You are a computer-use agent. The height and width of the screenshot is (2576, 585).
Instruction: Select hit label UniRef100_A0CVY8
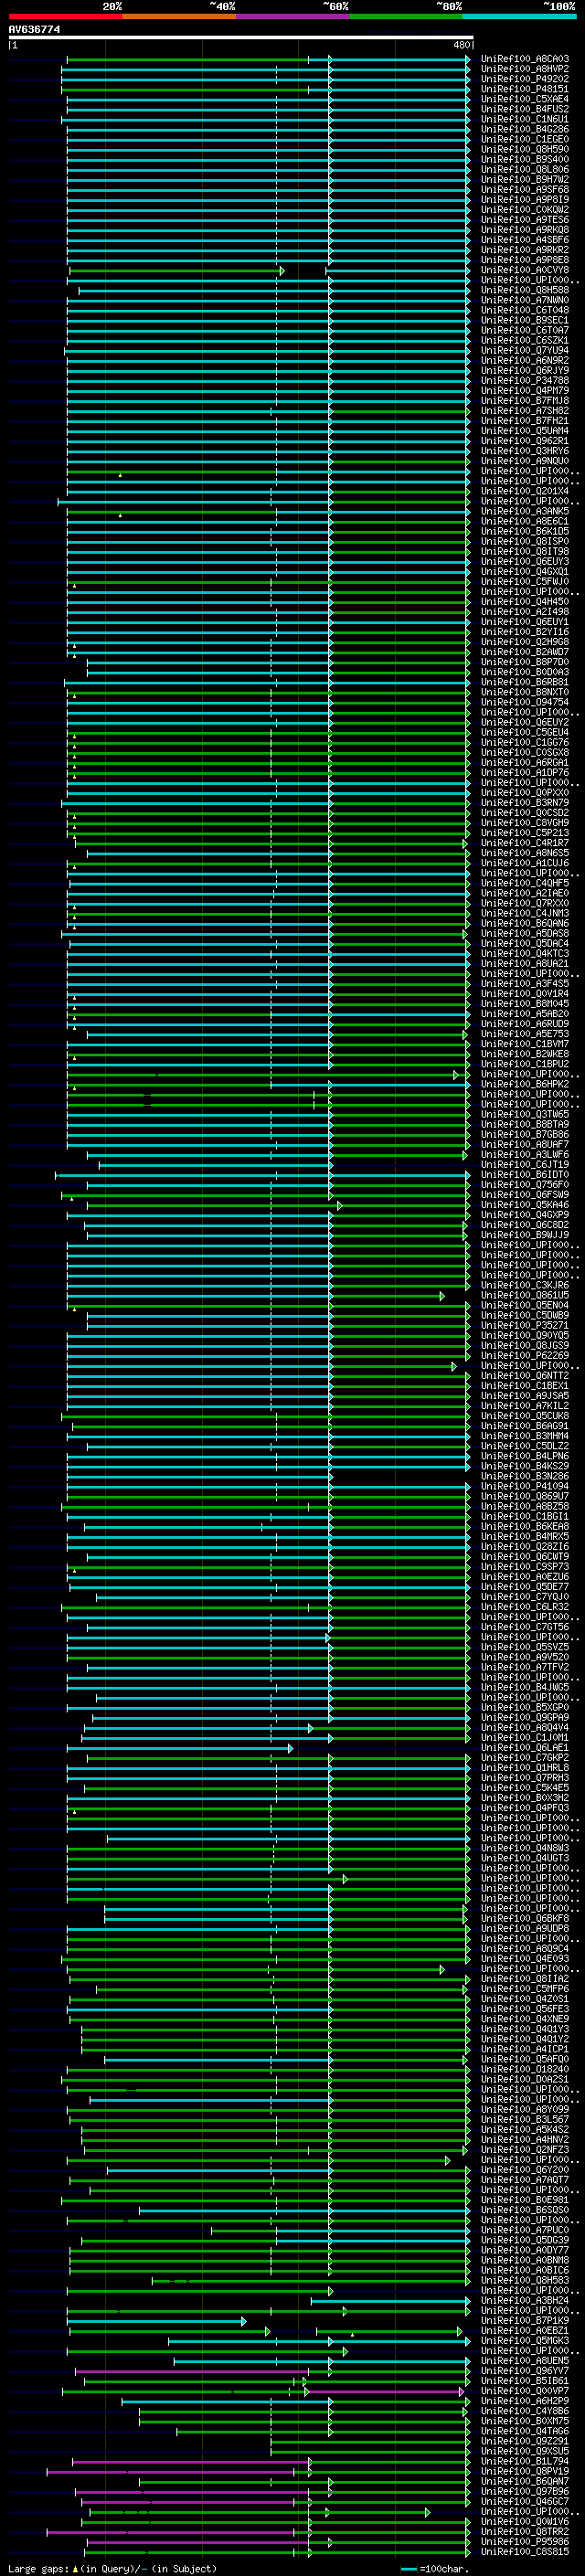click(x=525, y=270)
